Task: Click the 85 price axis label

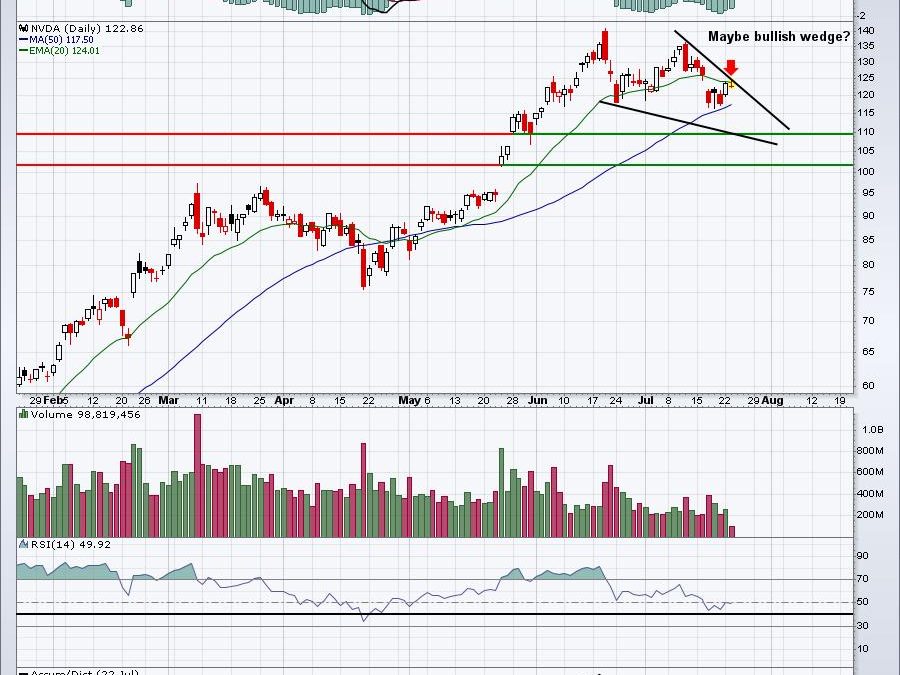Action: 868,239
